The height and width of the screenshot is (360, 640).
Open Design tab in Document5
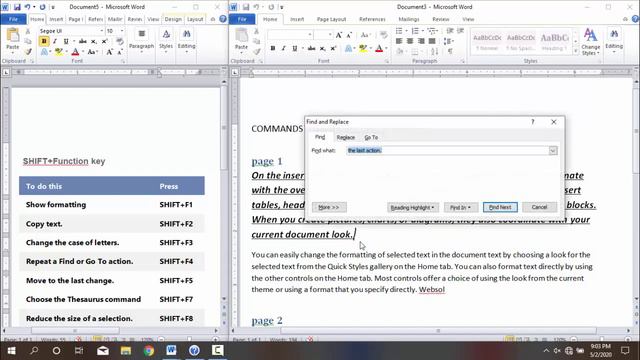pyautogui.click(x=173, y=19)
